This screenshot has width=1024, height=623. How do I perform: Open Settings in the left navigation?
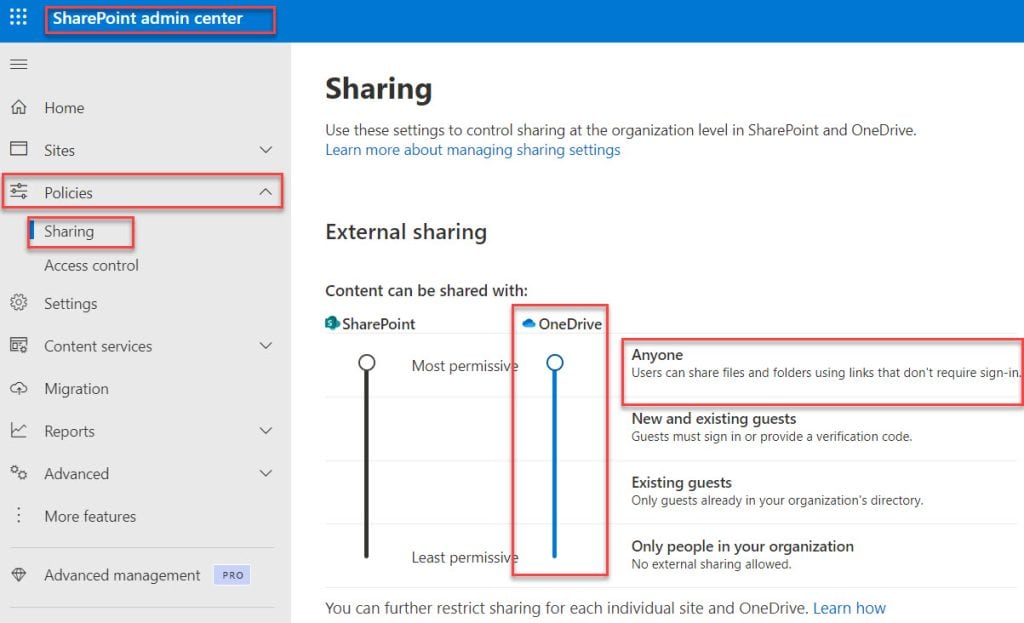[71, 304]
